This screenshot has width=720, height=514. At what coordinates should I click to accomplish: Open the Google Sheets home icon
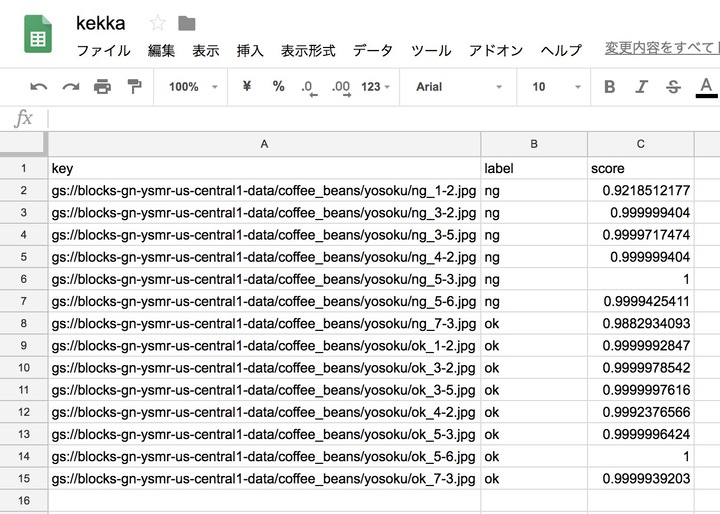tap(38, 35)
